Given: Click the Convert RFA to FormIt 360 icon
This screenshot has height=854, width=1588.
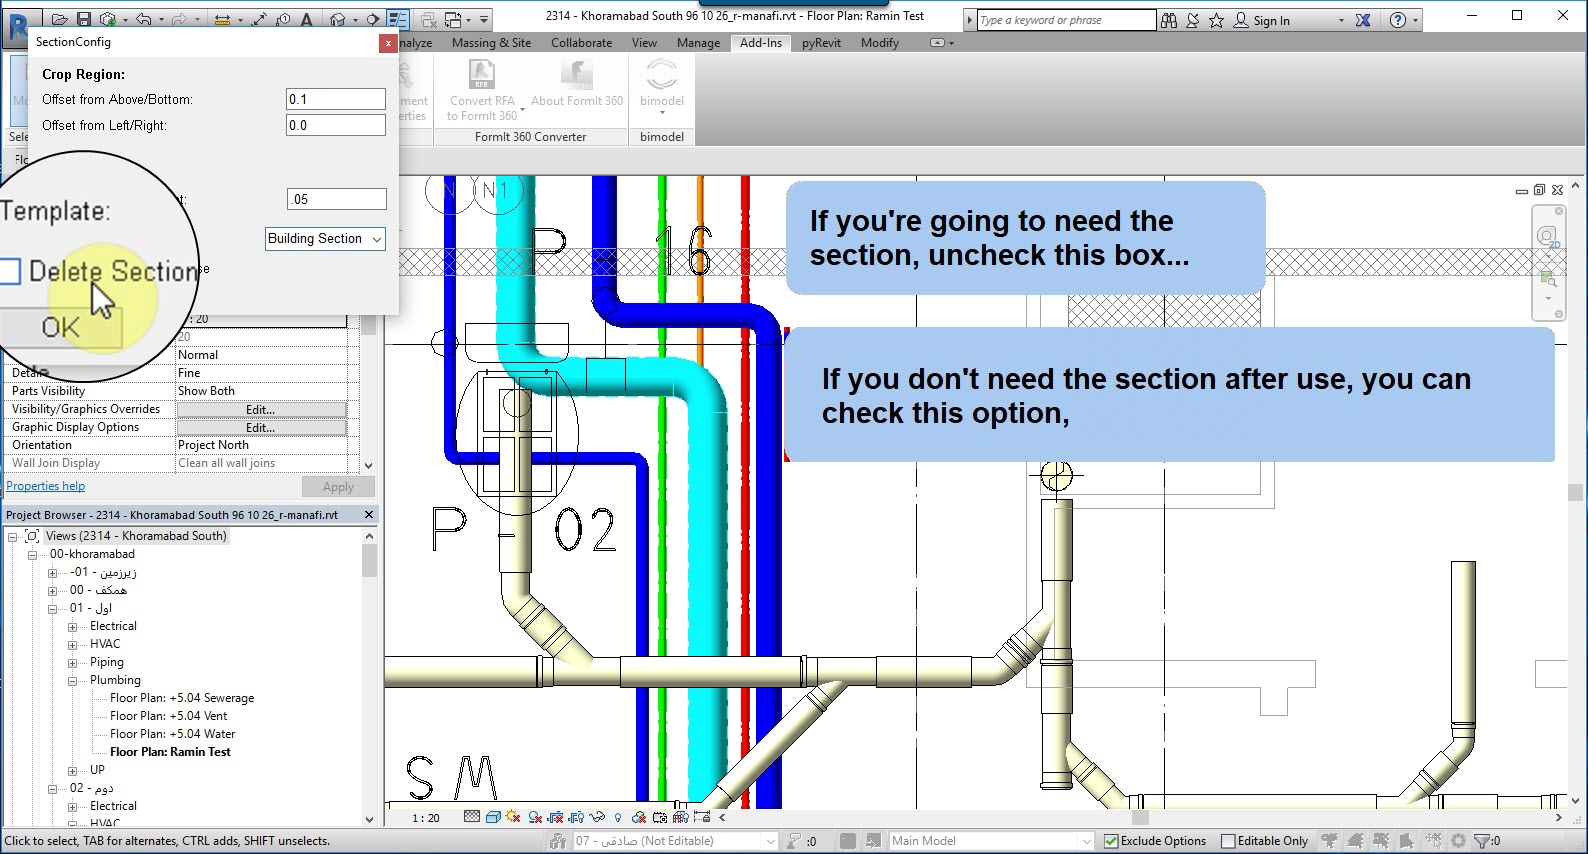Looking at the screenshot, I should point(482,74).
